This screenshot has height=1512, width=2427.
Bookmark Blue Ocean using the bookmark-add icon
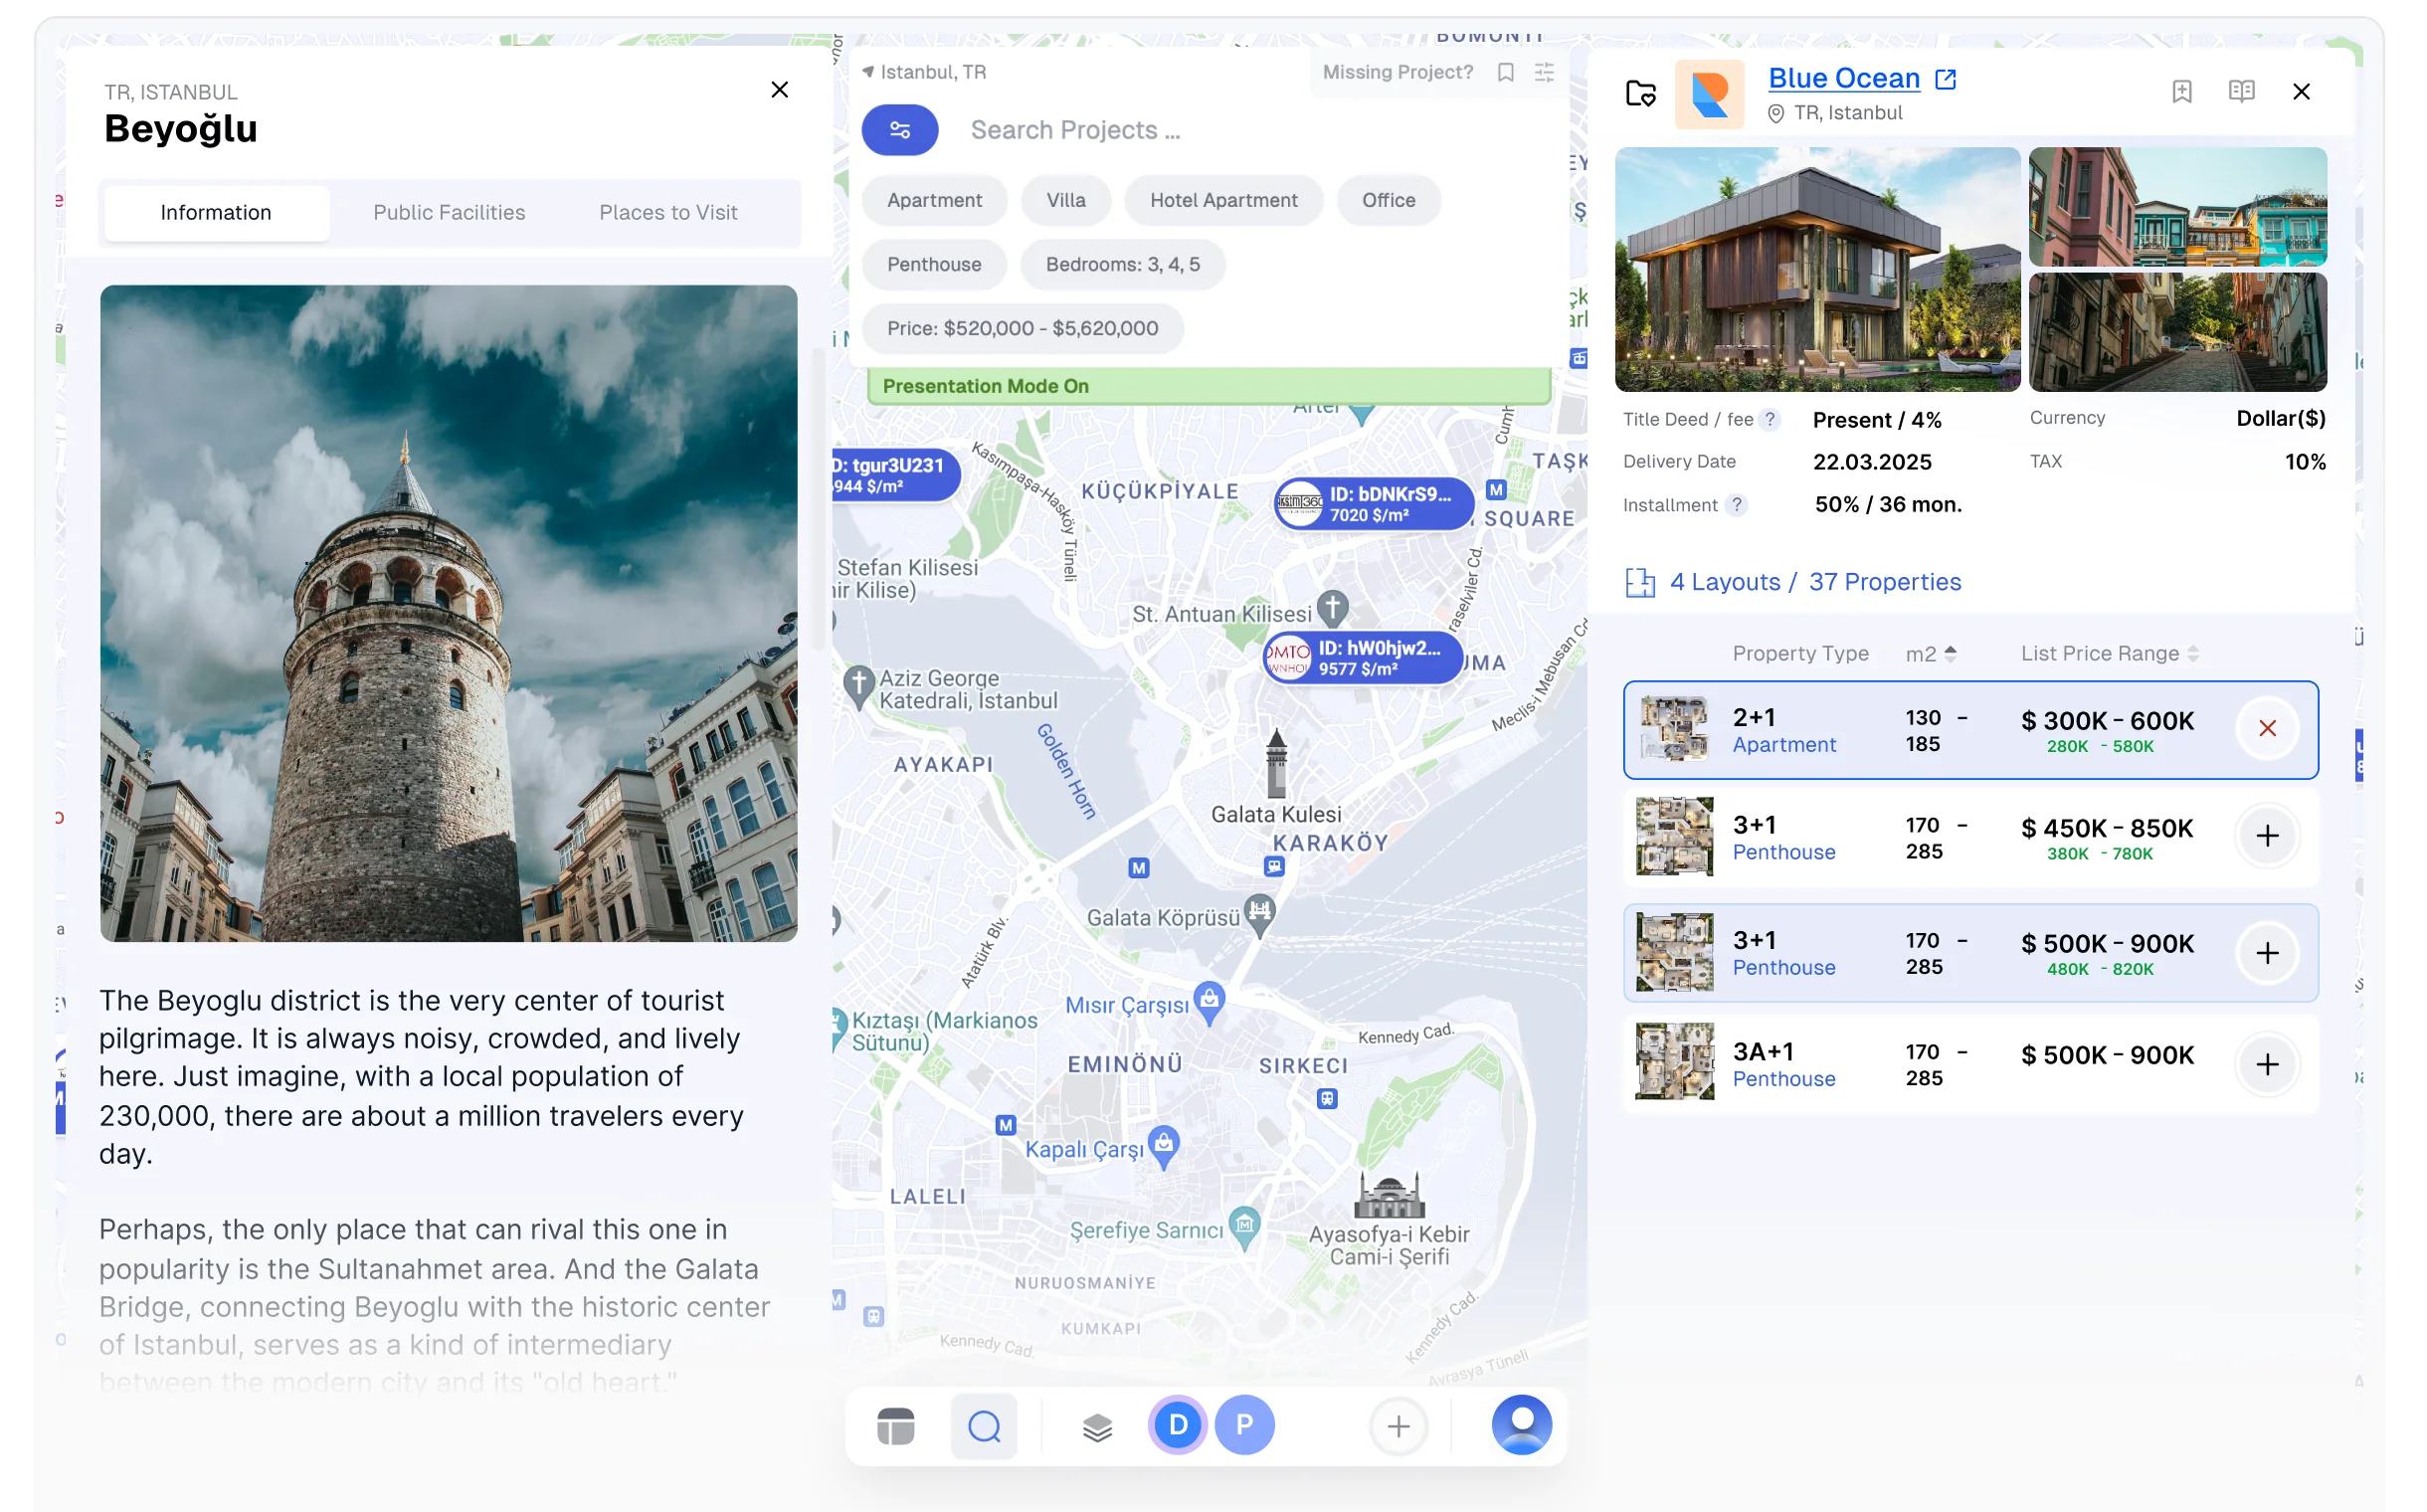[2182, 91]
